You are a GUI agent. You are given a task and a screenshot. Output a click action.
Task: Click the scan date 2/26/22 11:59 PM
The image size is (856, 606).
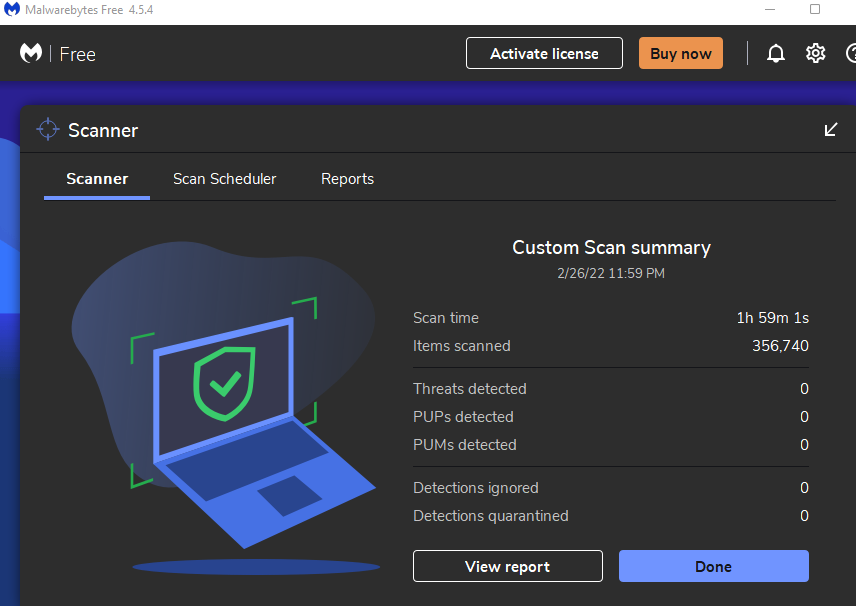(x=611, y=274)
